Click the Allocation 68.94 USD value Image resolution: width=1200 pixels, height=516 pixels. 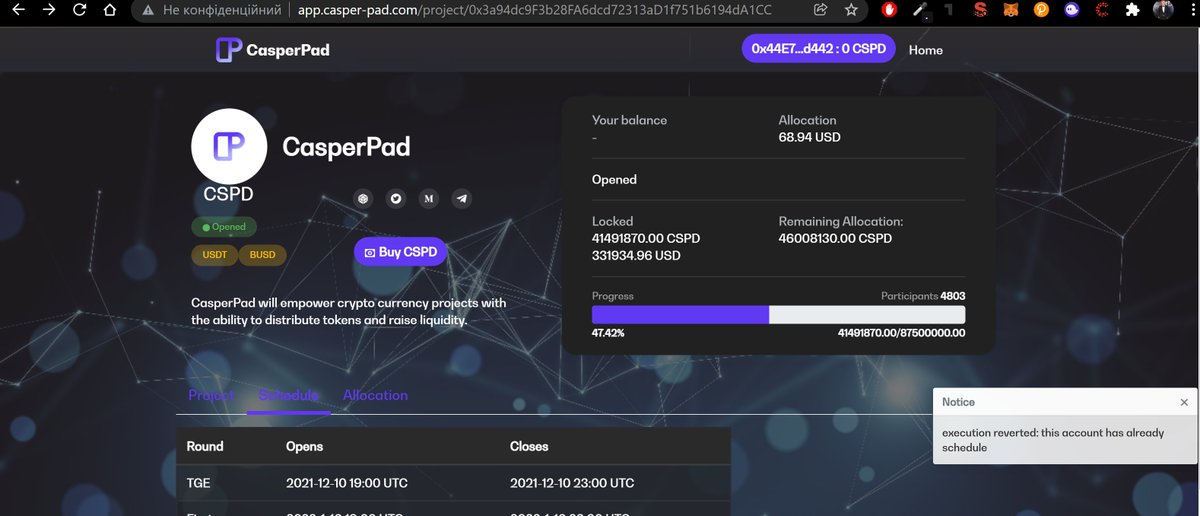[809, 137]
